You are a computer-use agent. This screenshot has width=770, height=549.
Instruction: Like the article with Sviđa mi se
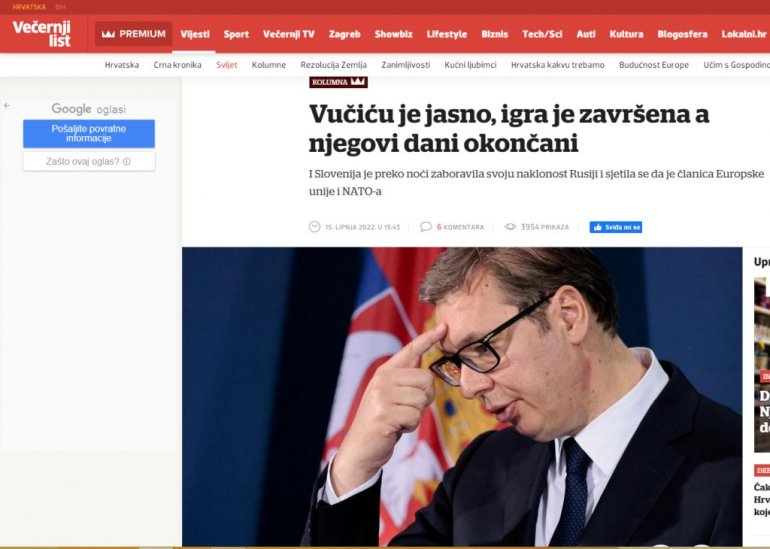coord(616,227)
